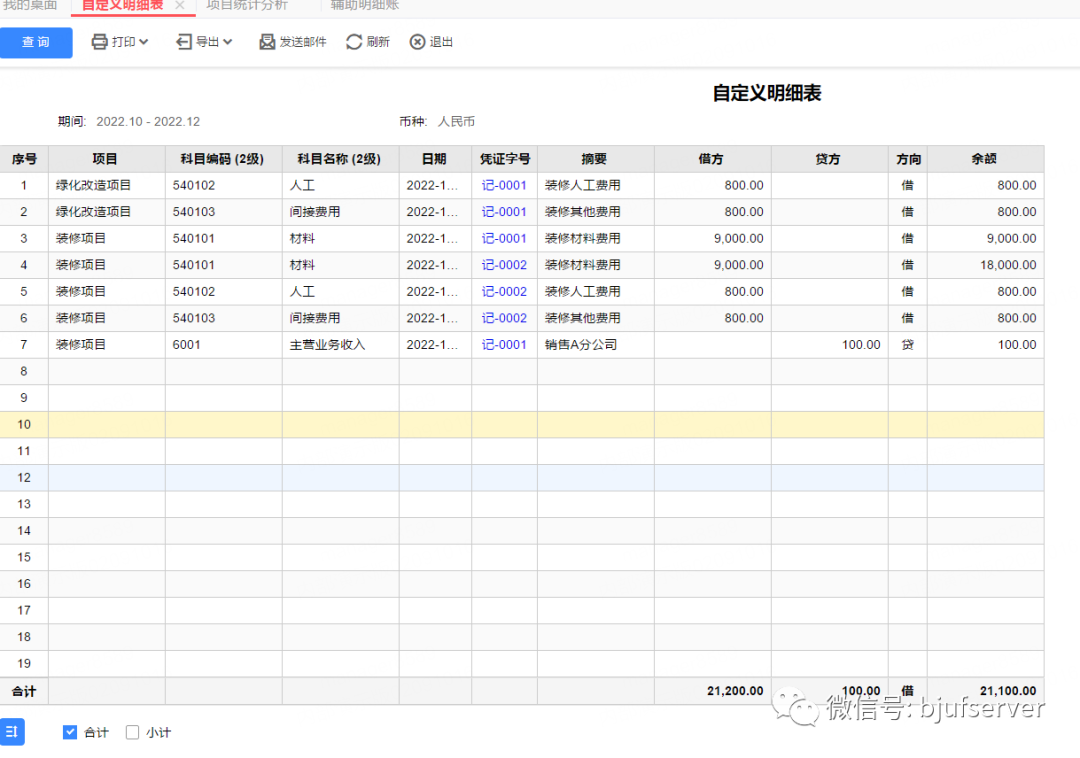
Task: Select the 主营业务收入 cell
Action: point(341,344)
